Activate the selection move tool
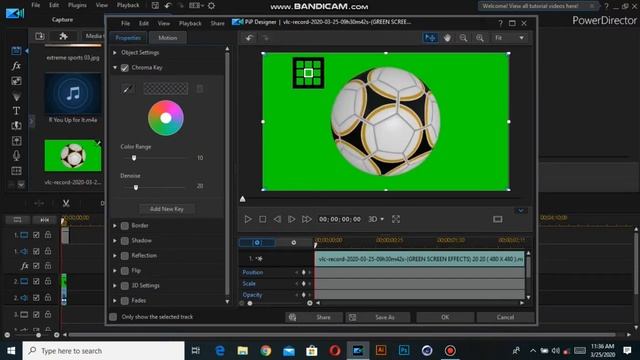640x360 pixels. [430, 38]
